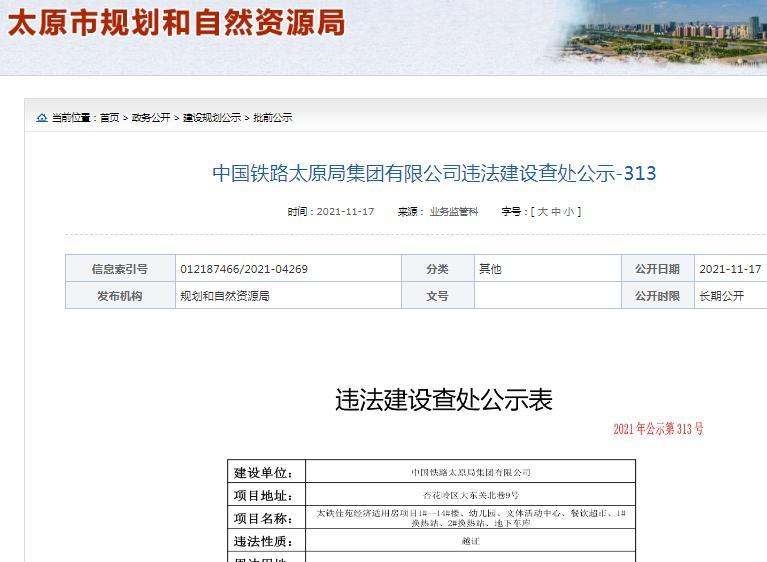Viewport: 767px width, 562px height.
Task: Click the home icon beside 当前位置
Action: tap(42, 117)
